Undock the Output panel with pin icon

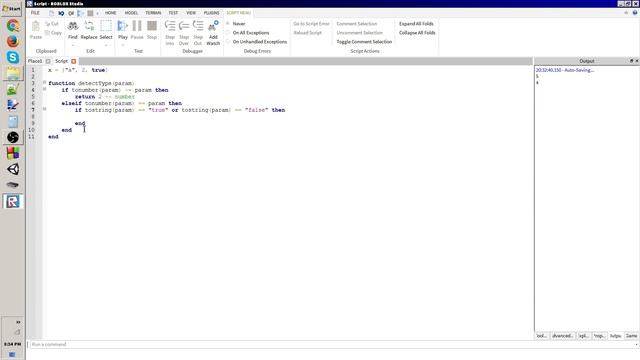coord(631,61)
